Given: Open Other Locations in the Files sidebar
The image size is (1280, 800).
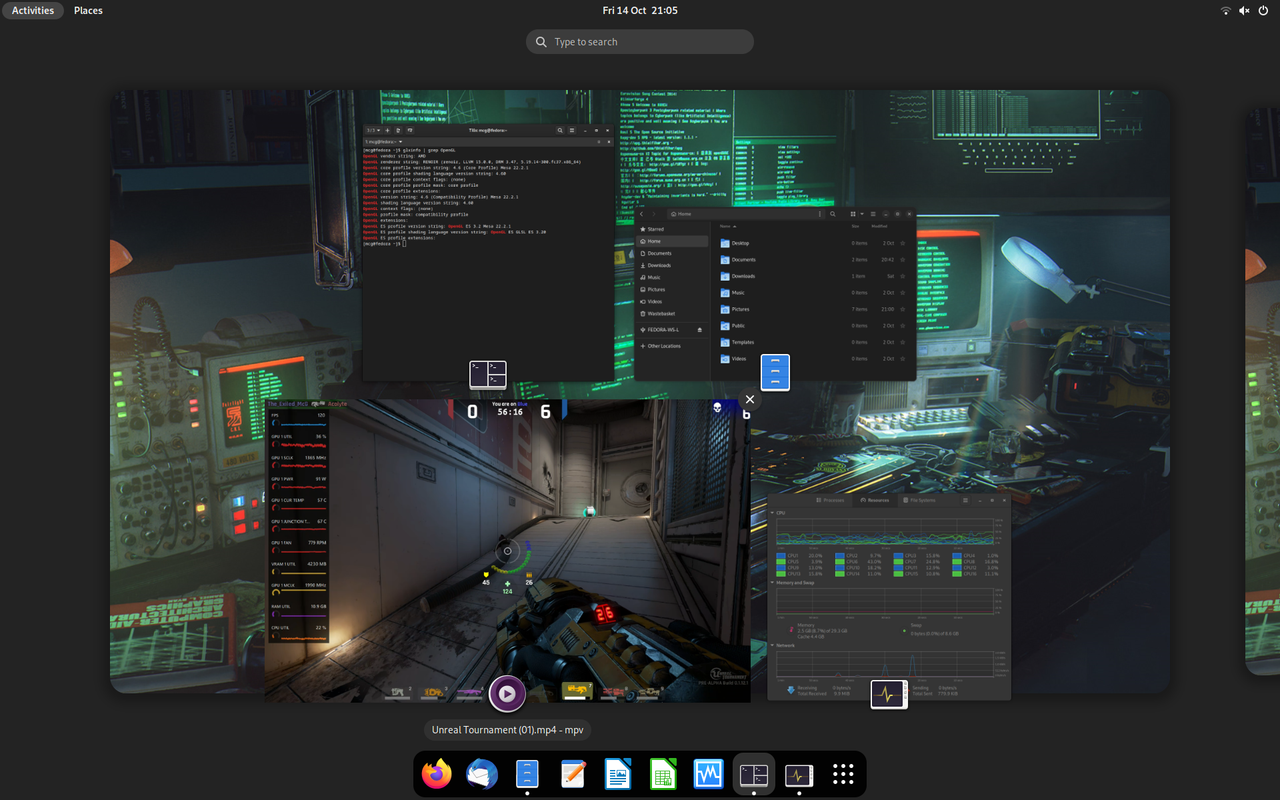Looking at the screenshot, I should pyautogui.click(x=661, y=346).
